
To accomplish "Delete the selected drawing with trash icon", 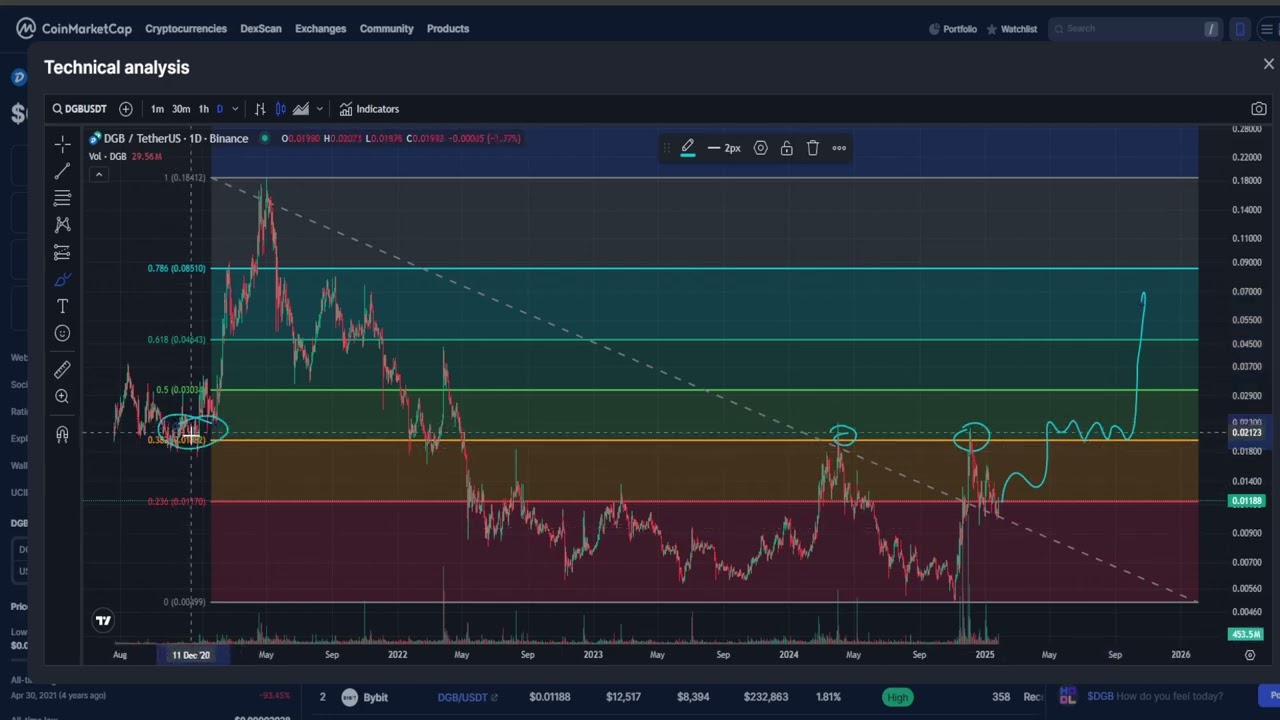I will coord(813,148).
